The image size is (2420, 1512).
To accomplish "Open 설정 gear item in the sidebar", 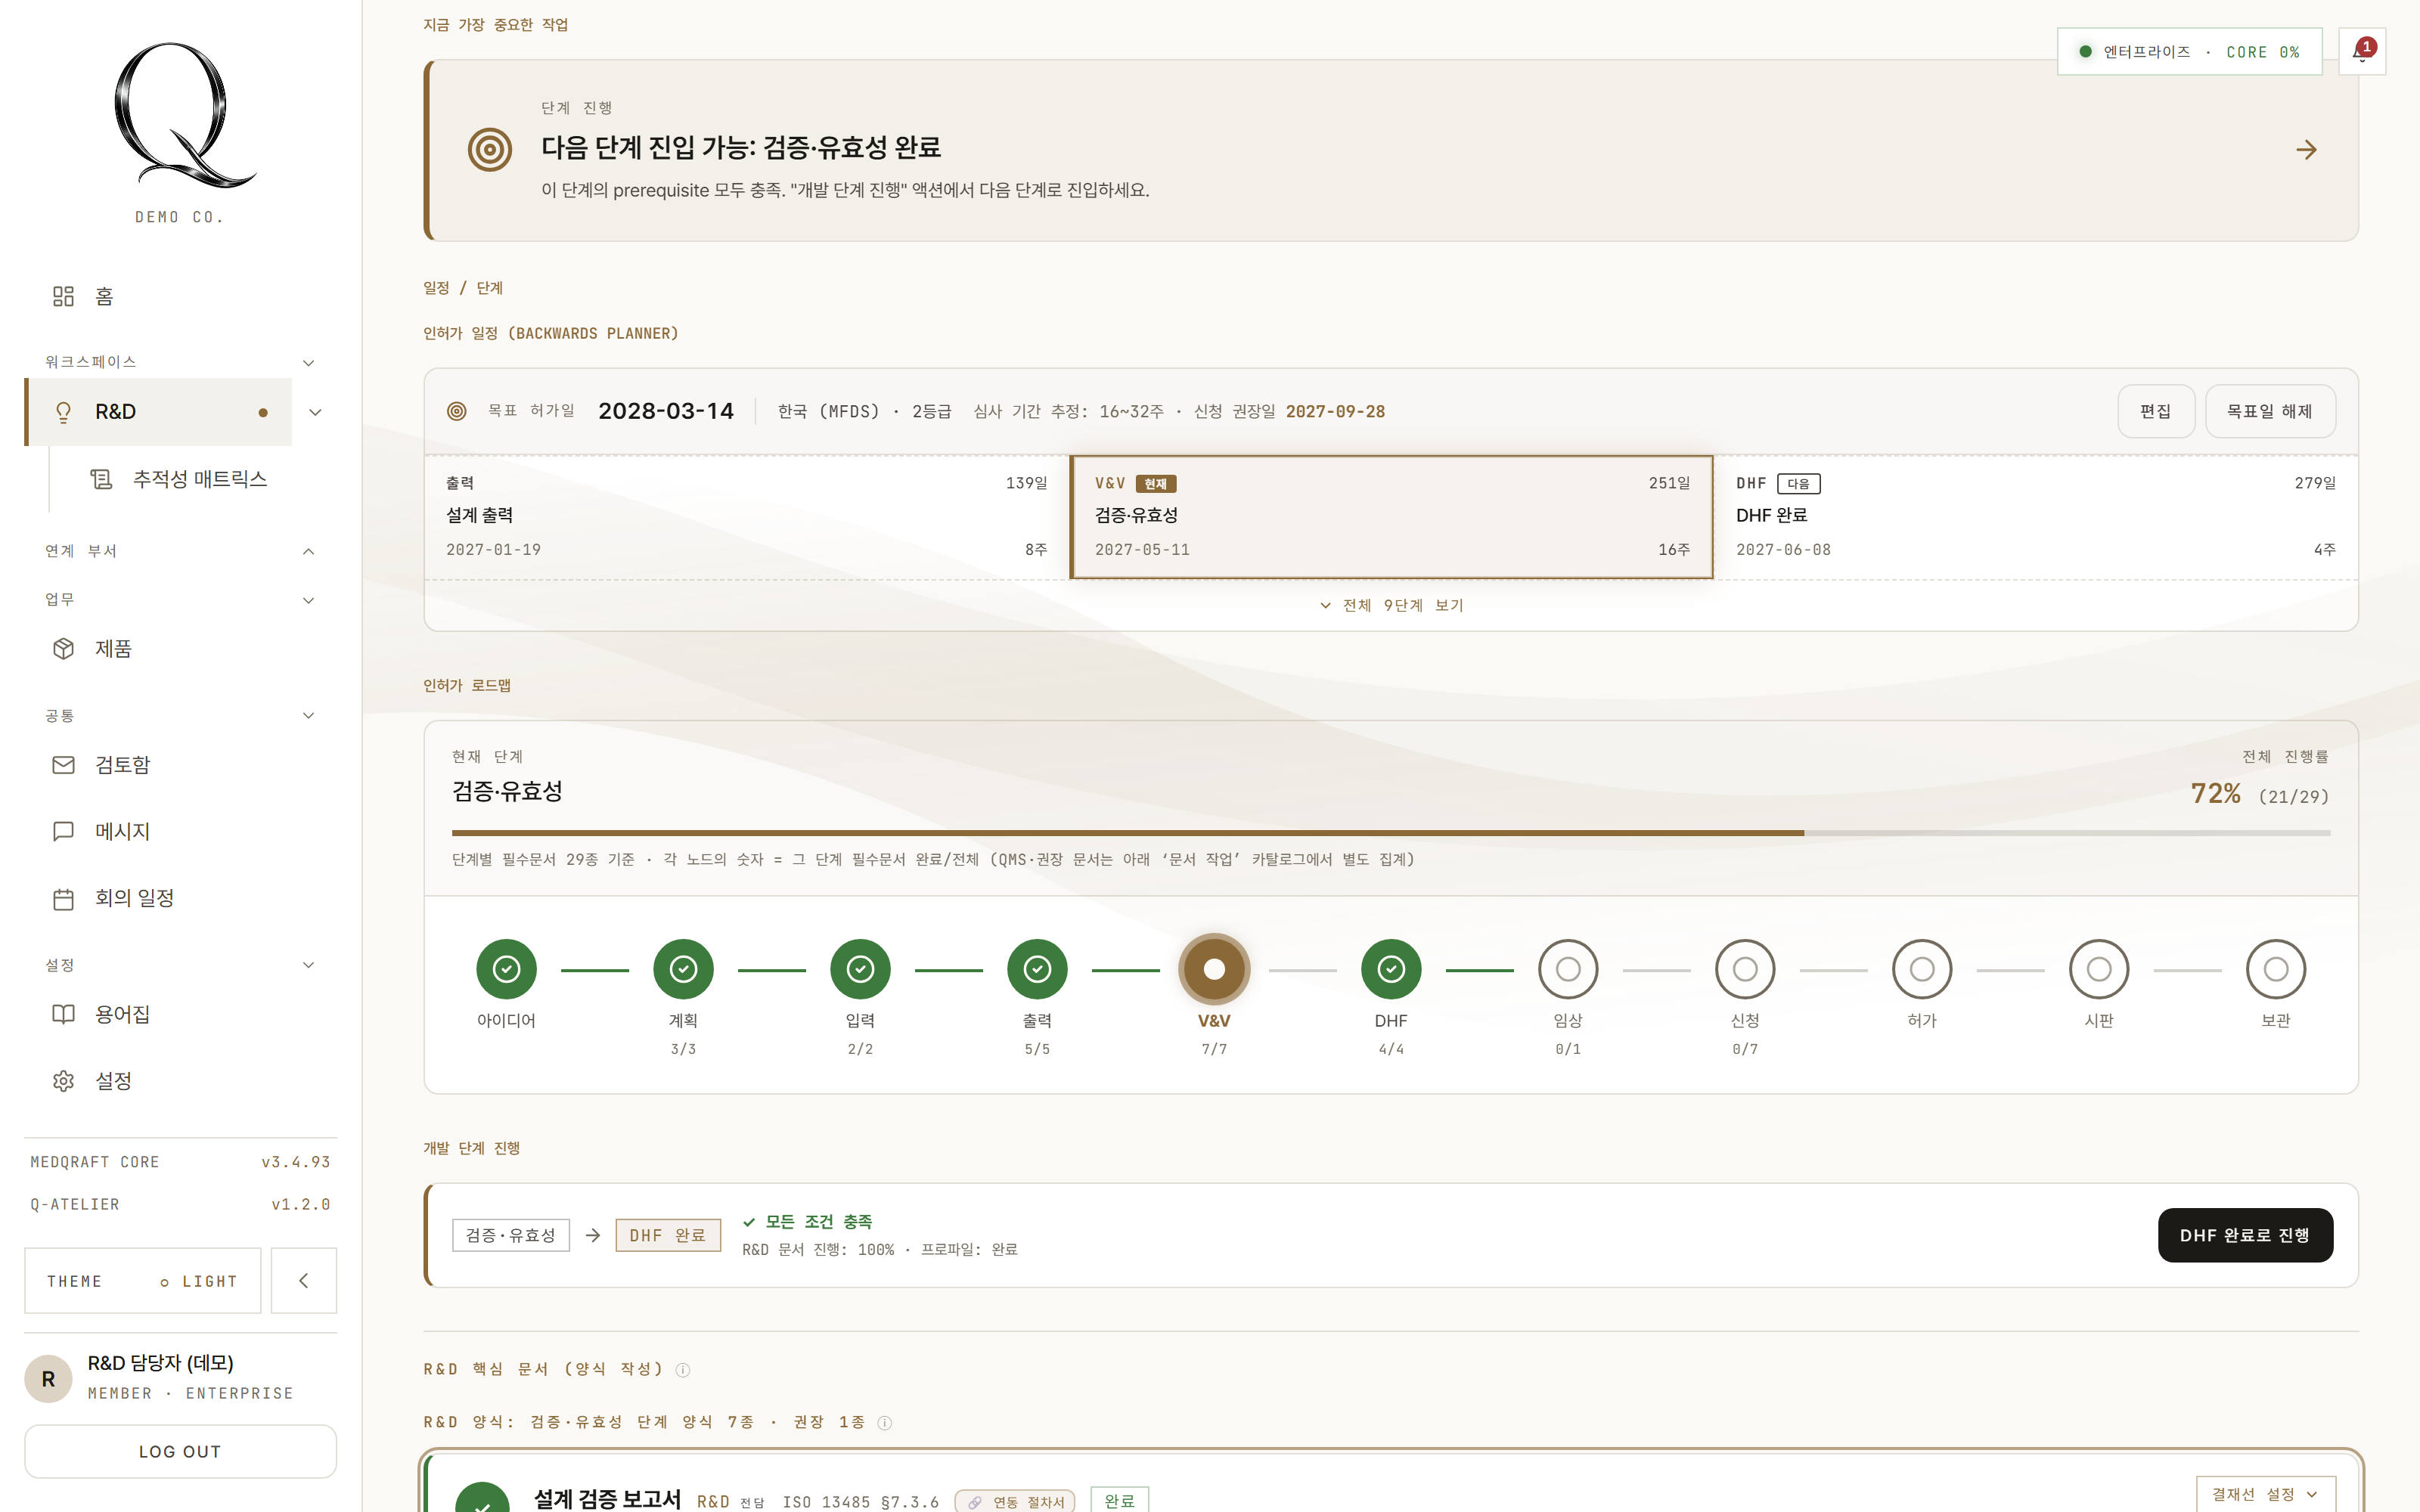I will (180, 1081).
